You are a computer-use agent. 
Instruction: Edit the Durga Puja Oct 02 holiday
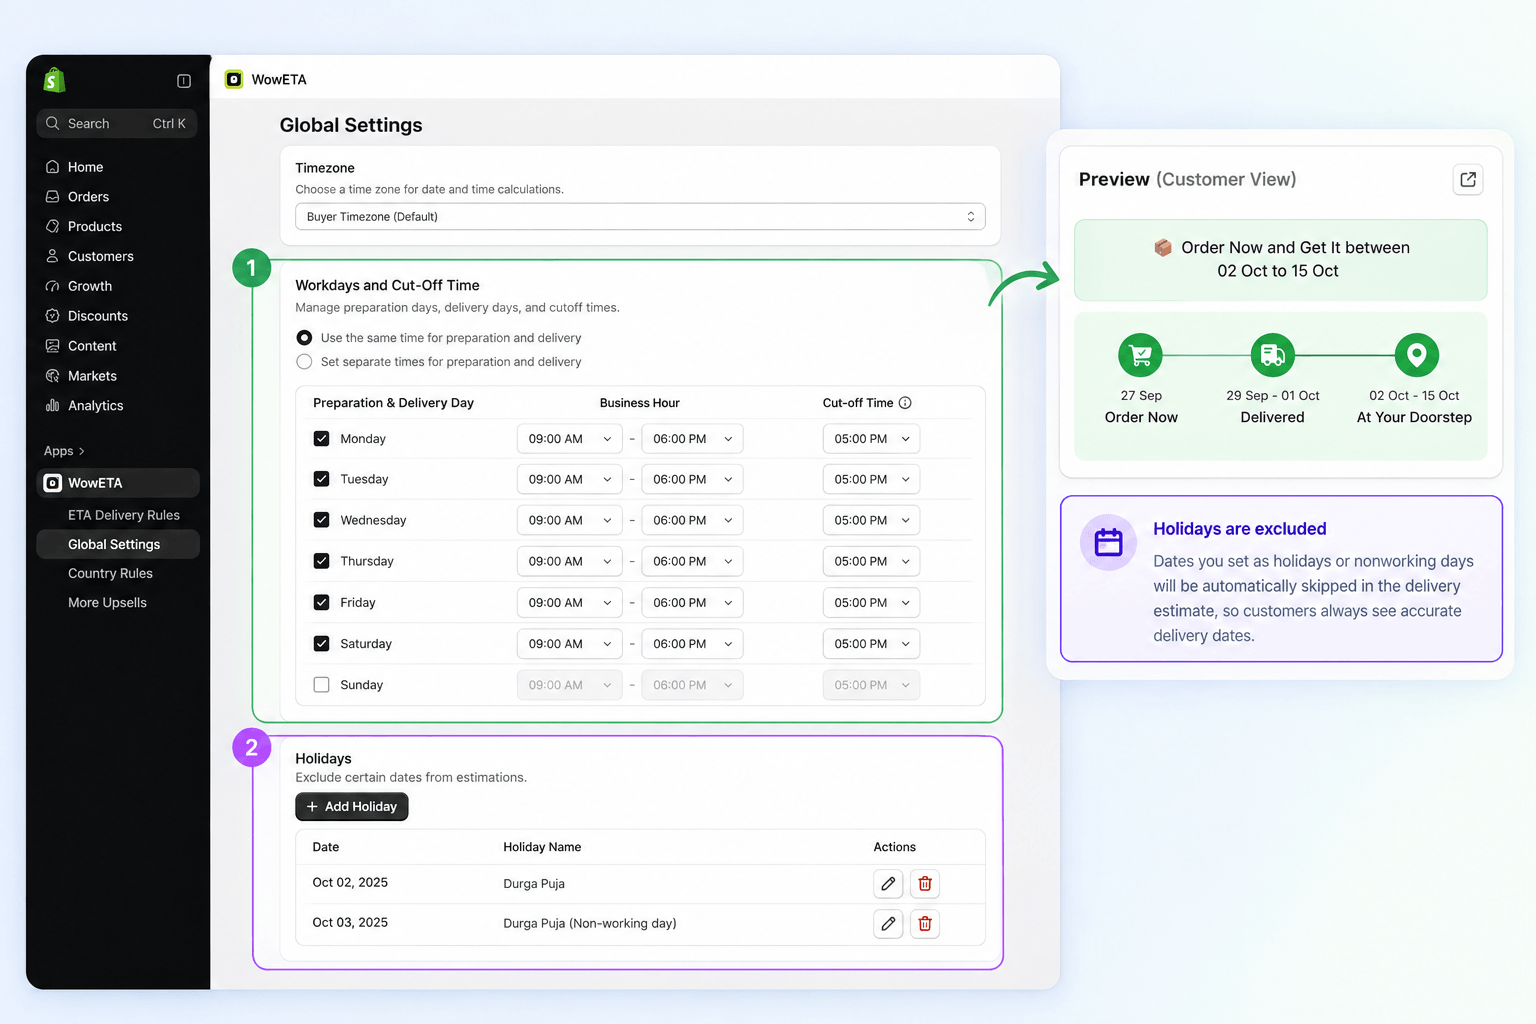click(888, 884)
